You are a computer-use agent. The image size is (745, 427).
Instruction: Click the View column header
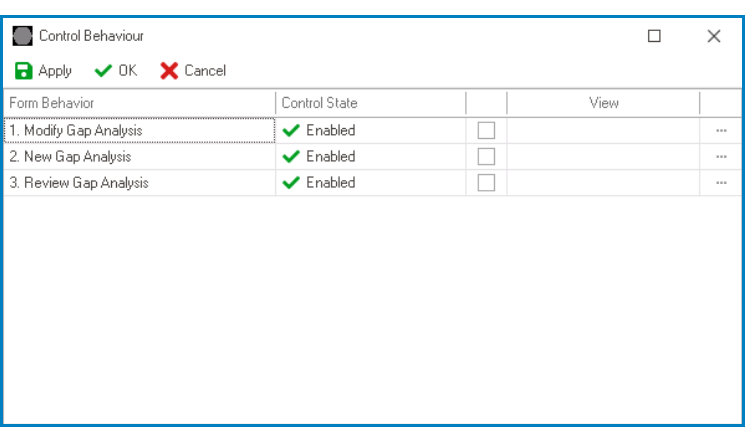click(603, 103)
